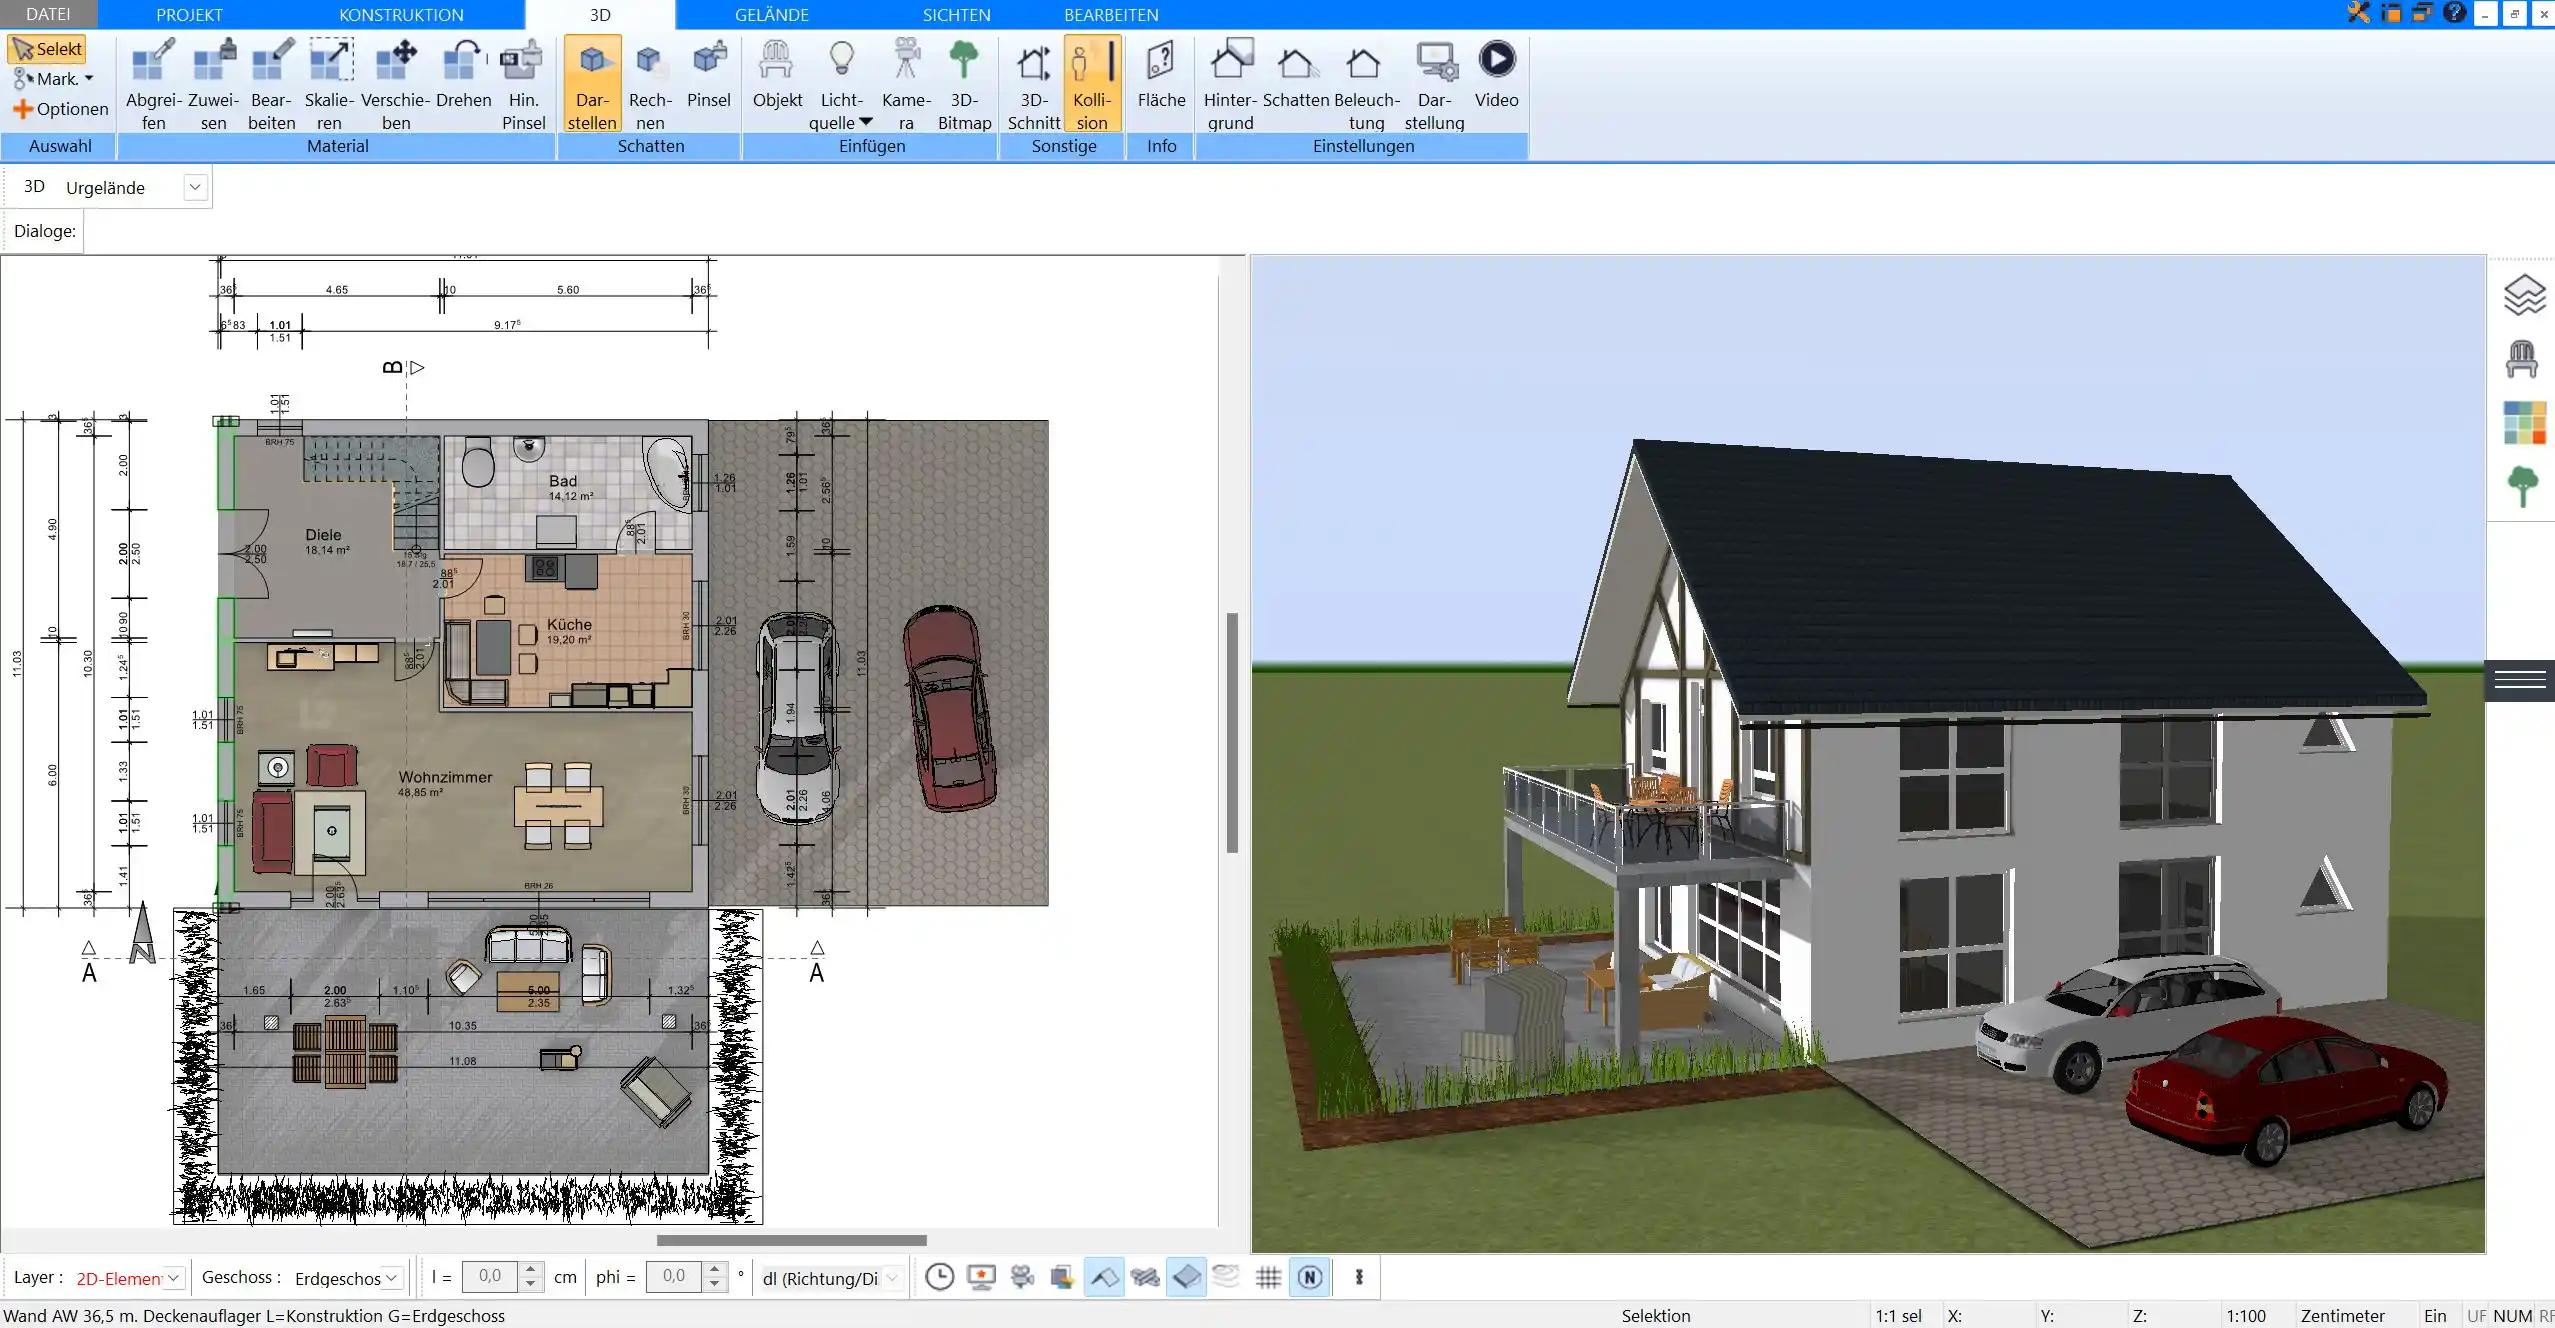
Task: Open the Beleuchtung lighting settings
Action: coord(1366,84)
